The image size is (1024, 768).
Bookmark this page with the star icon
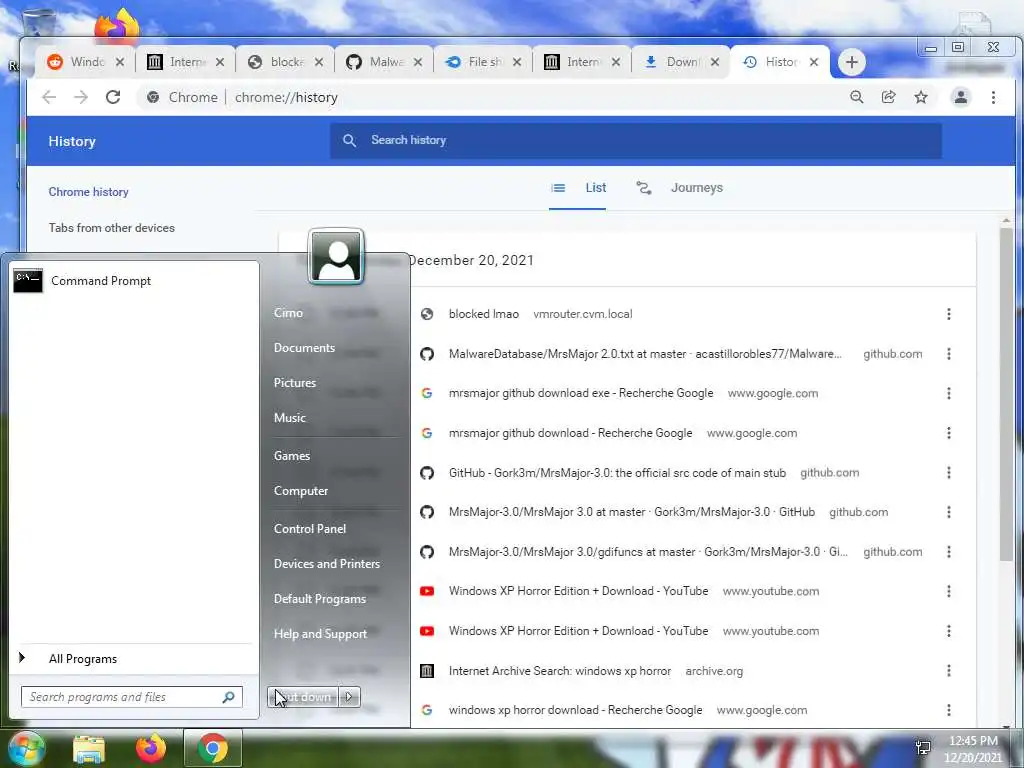[x=921, y=97]
